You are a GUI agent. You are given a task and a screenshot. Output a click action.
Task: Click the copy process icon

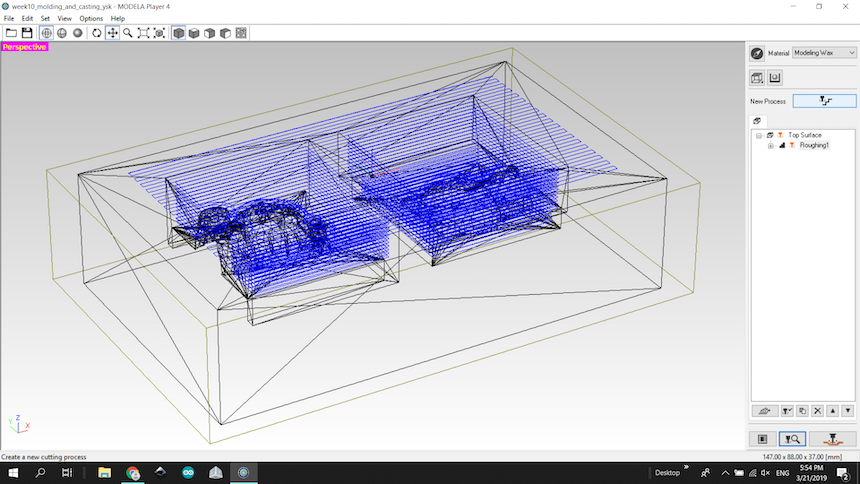point(802,411)
